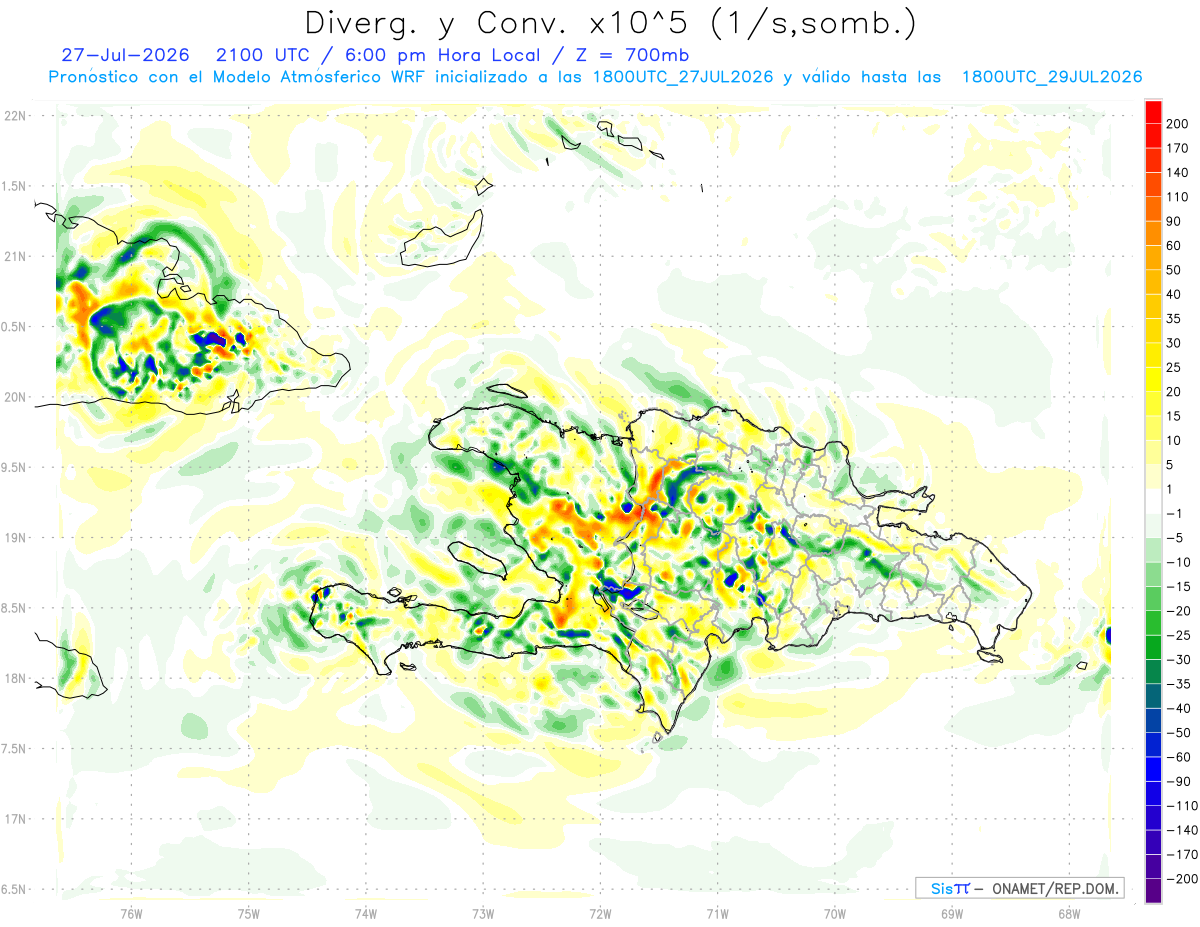Click the "-200" value at scale bottom

click(1180, 879)
